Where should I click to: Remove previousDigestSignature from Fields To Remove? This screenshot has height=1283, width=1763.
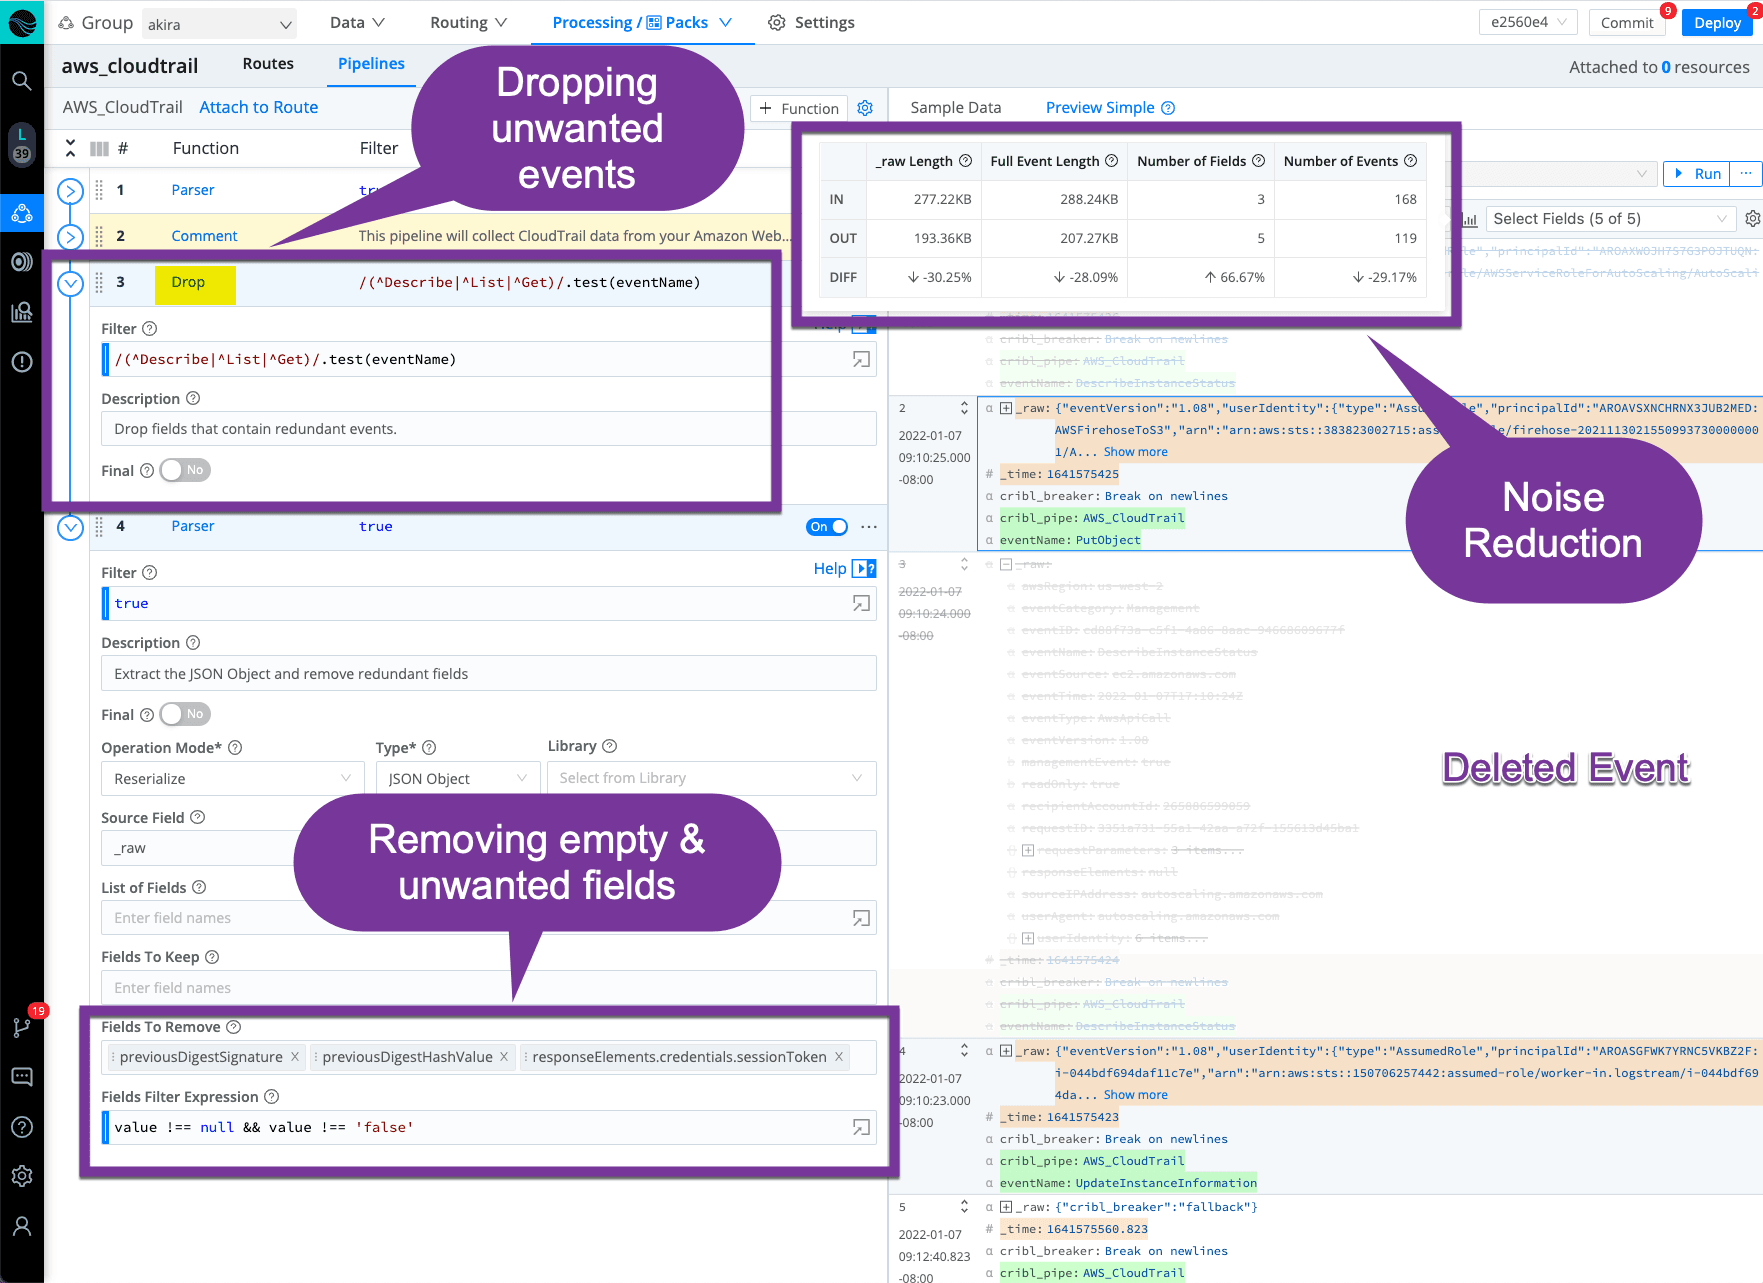pos(295,1057)
